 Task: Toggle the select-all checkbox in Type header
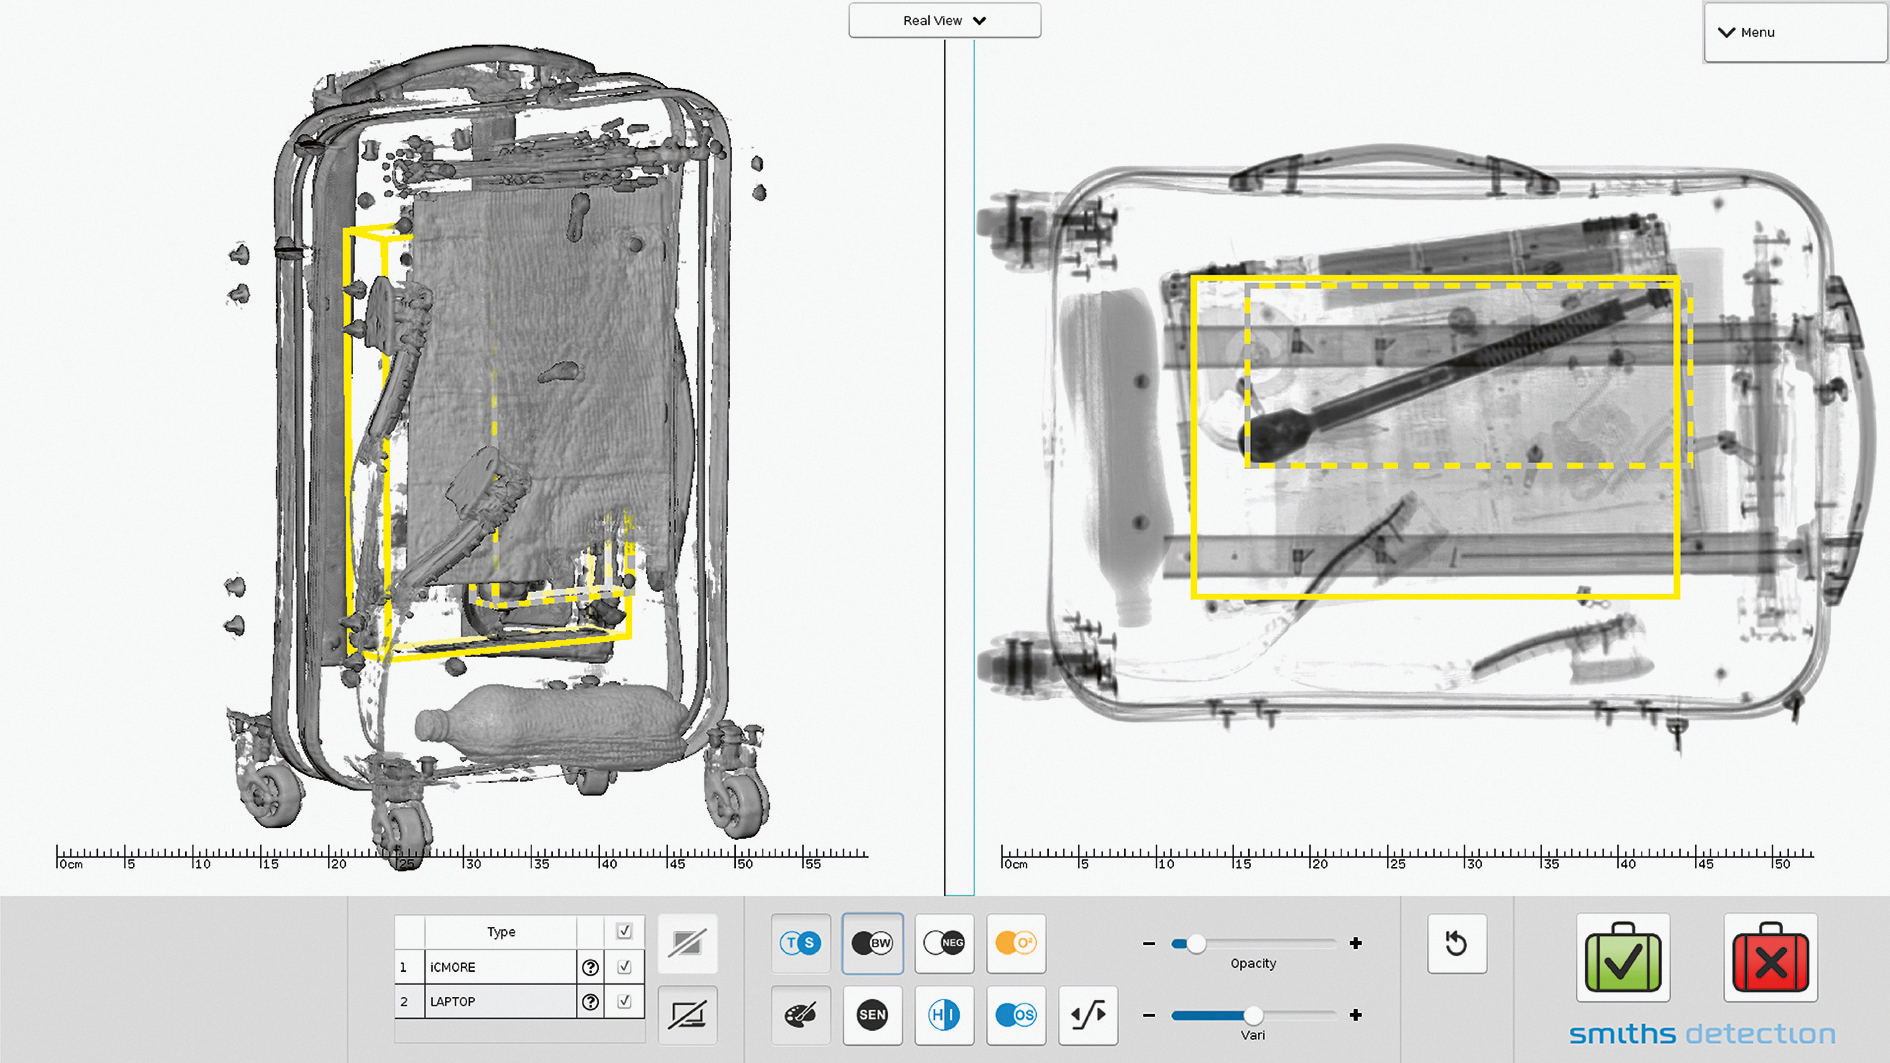[x=624, y=931]
